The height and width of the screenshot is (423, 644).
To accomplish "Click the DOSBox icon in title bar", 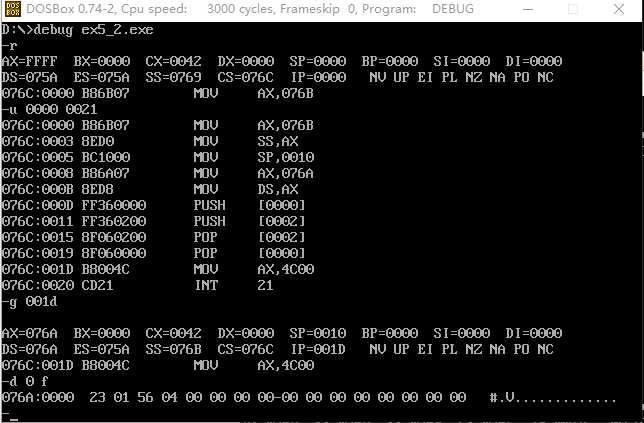I will (x=12, y=9).
